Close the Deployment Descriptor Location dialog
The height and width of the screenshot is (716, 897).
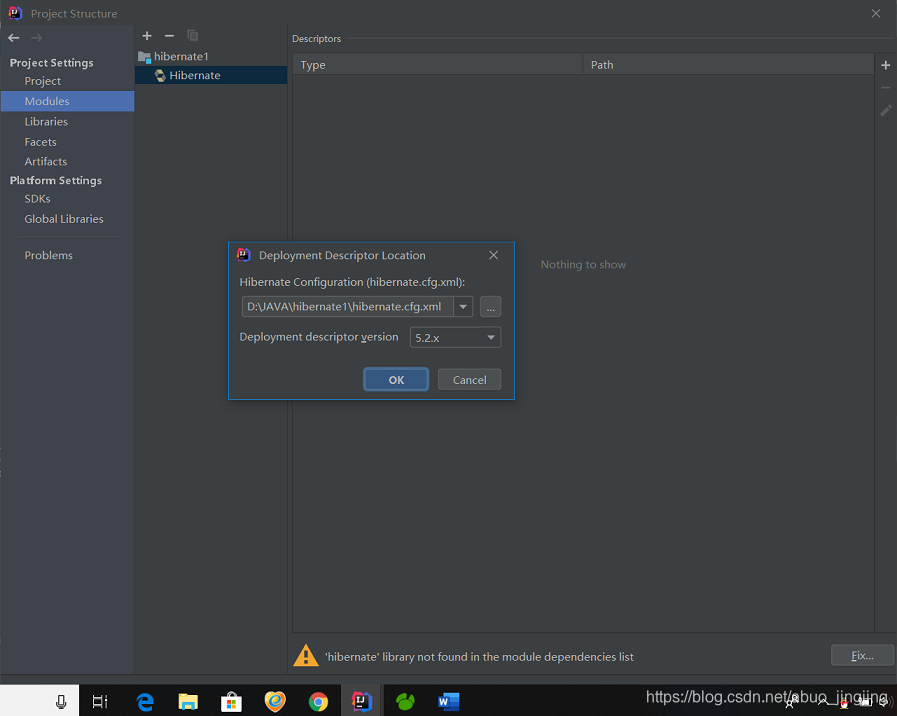tap(494, 255)
